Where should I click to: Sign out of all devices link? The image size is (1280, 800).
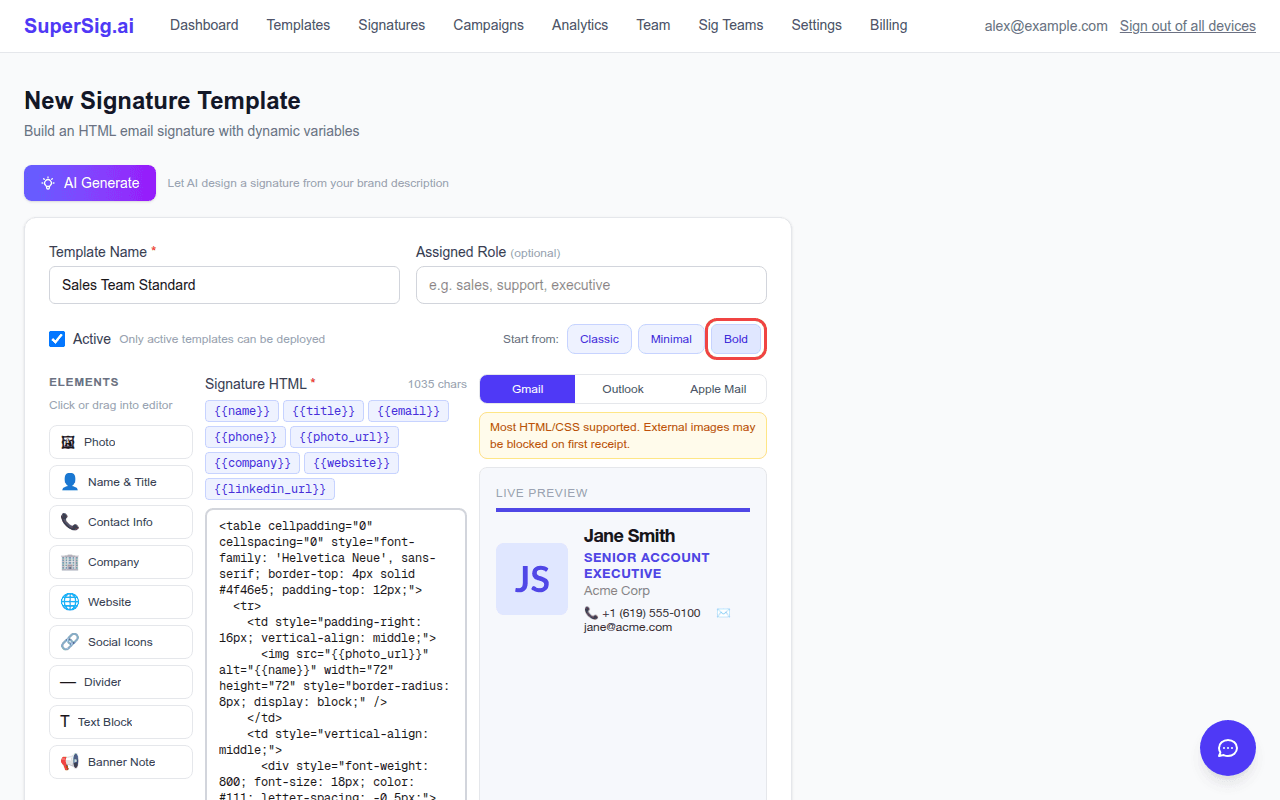1188,26
